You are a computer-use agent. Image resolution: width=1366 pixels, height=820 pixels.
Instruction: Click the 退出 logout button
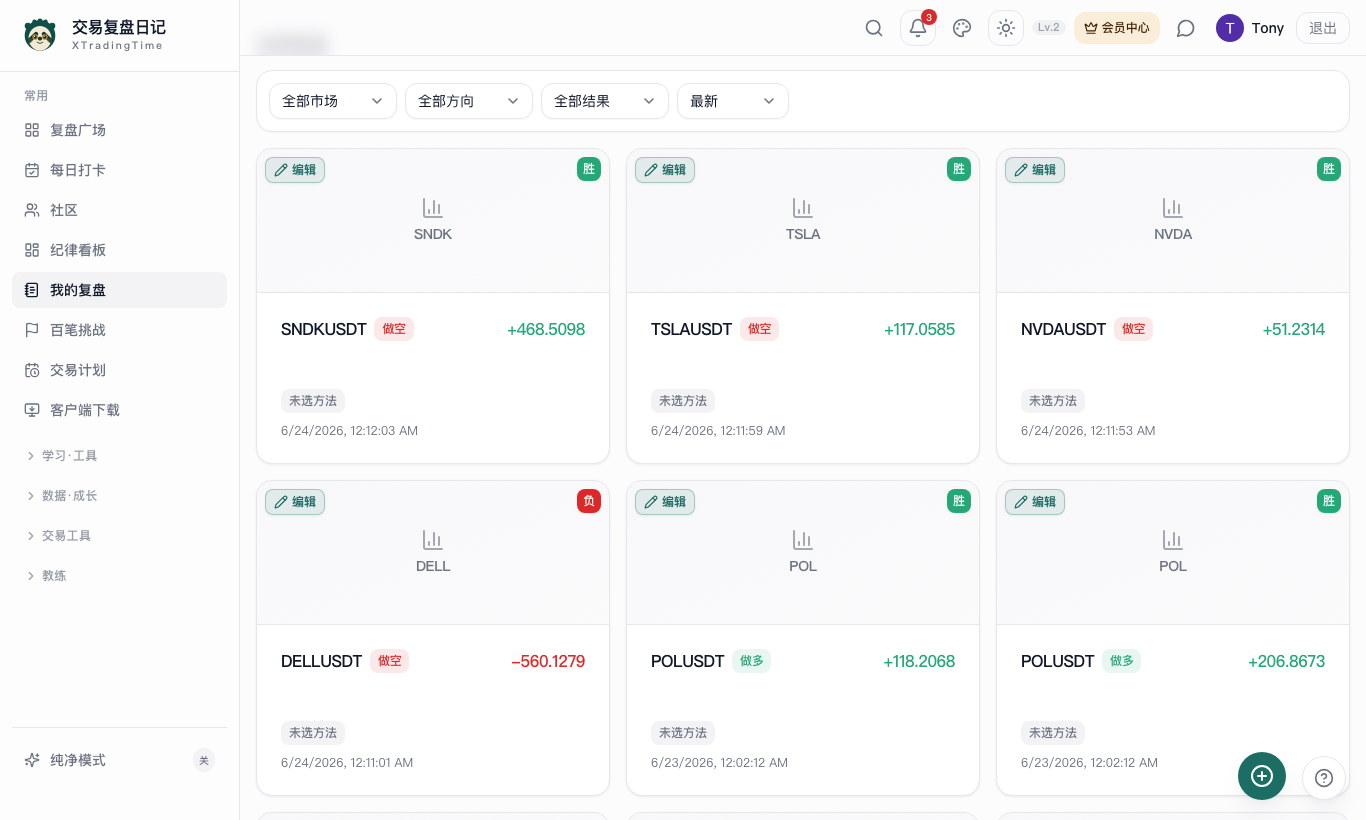(1323, 28)
